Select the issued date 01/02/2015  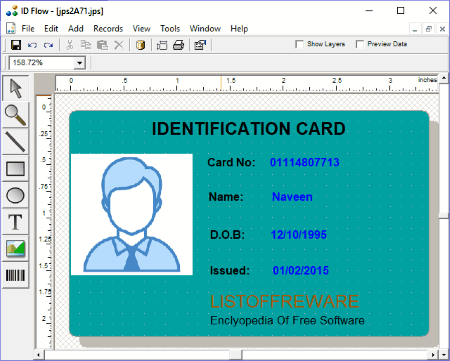(301, 270)
